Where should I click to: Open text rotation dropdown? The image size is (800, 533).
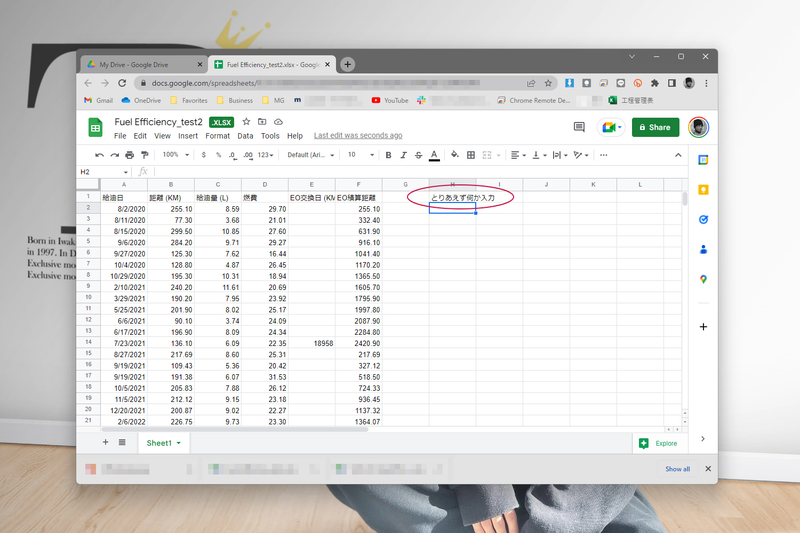tap(581, 155)
